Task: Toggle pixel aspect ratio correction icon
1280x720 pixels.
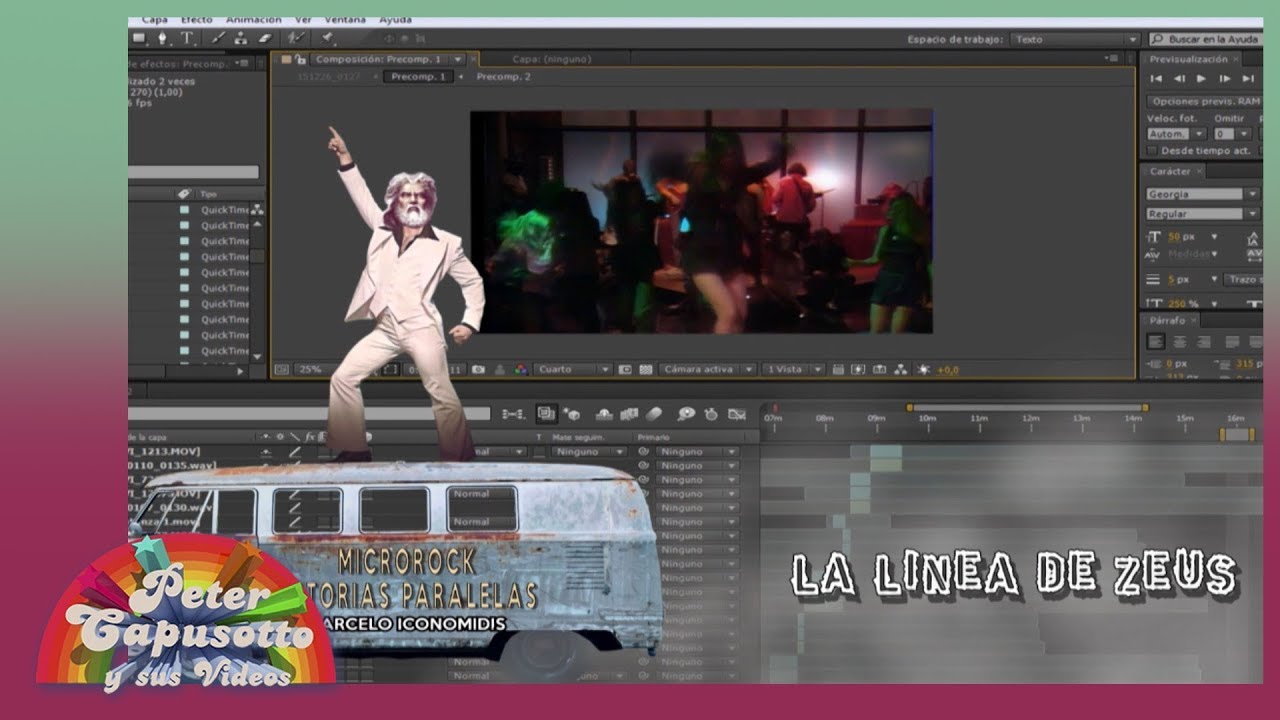Action: click(838, 369)
